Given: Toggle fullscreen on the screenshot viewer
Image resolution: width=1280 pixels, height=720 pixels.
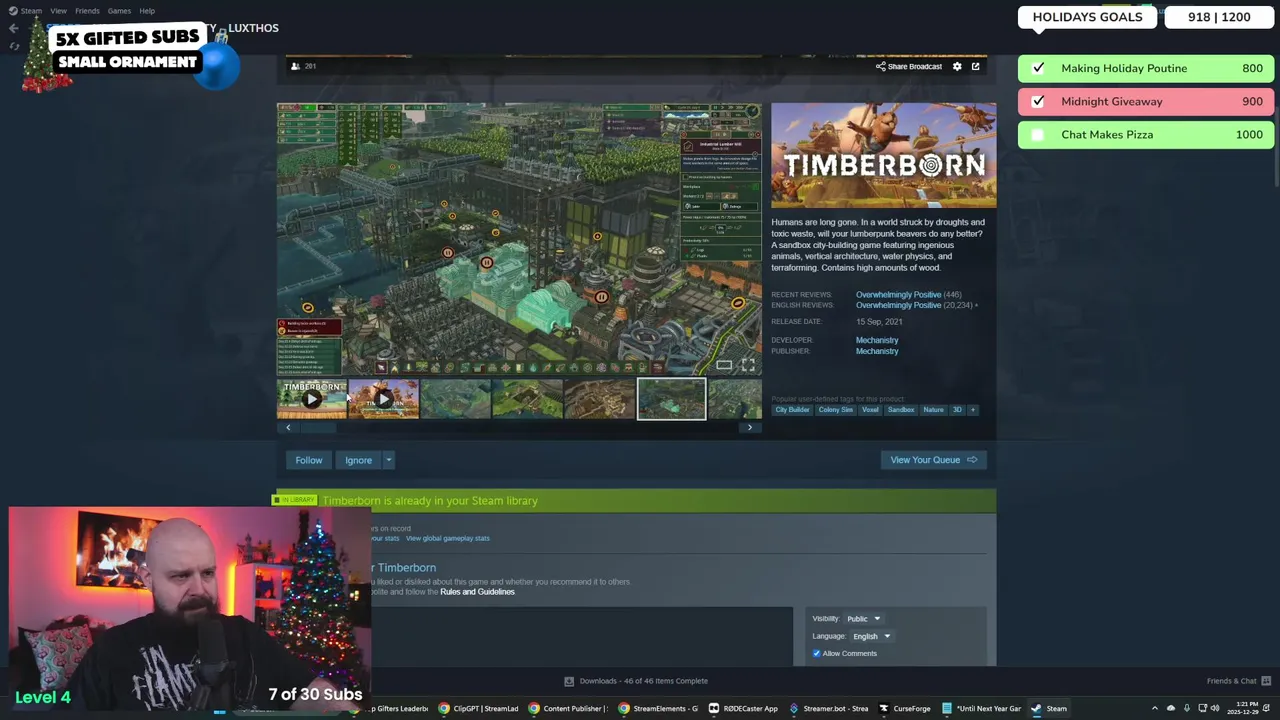Looking at the screenshot, I should point(748,365).
